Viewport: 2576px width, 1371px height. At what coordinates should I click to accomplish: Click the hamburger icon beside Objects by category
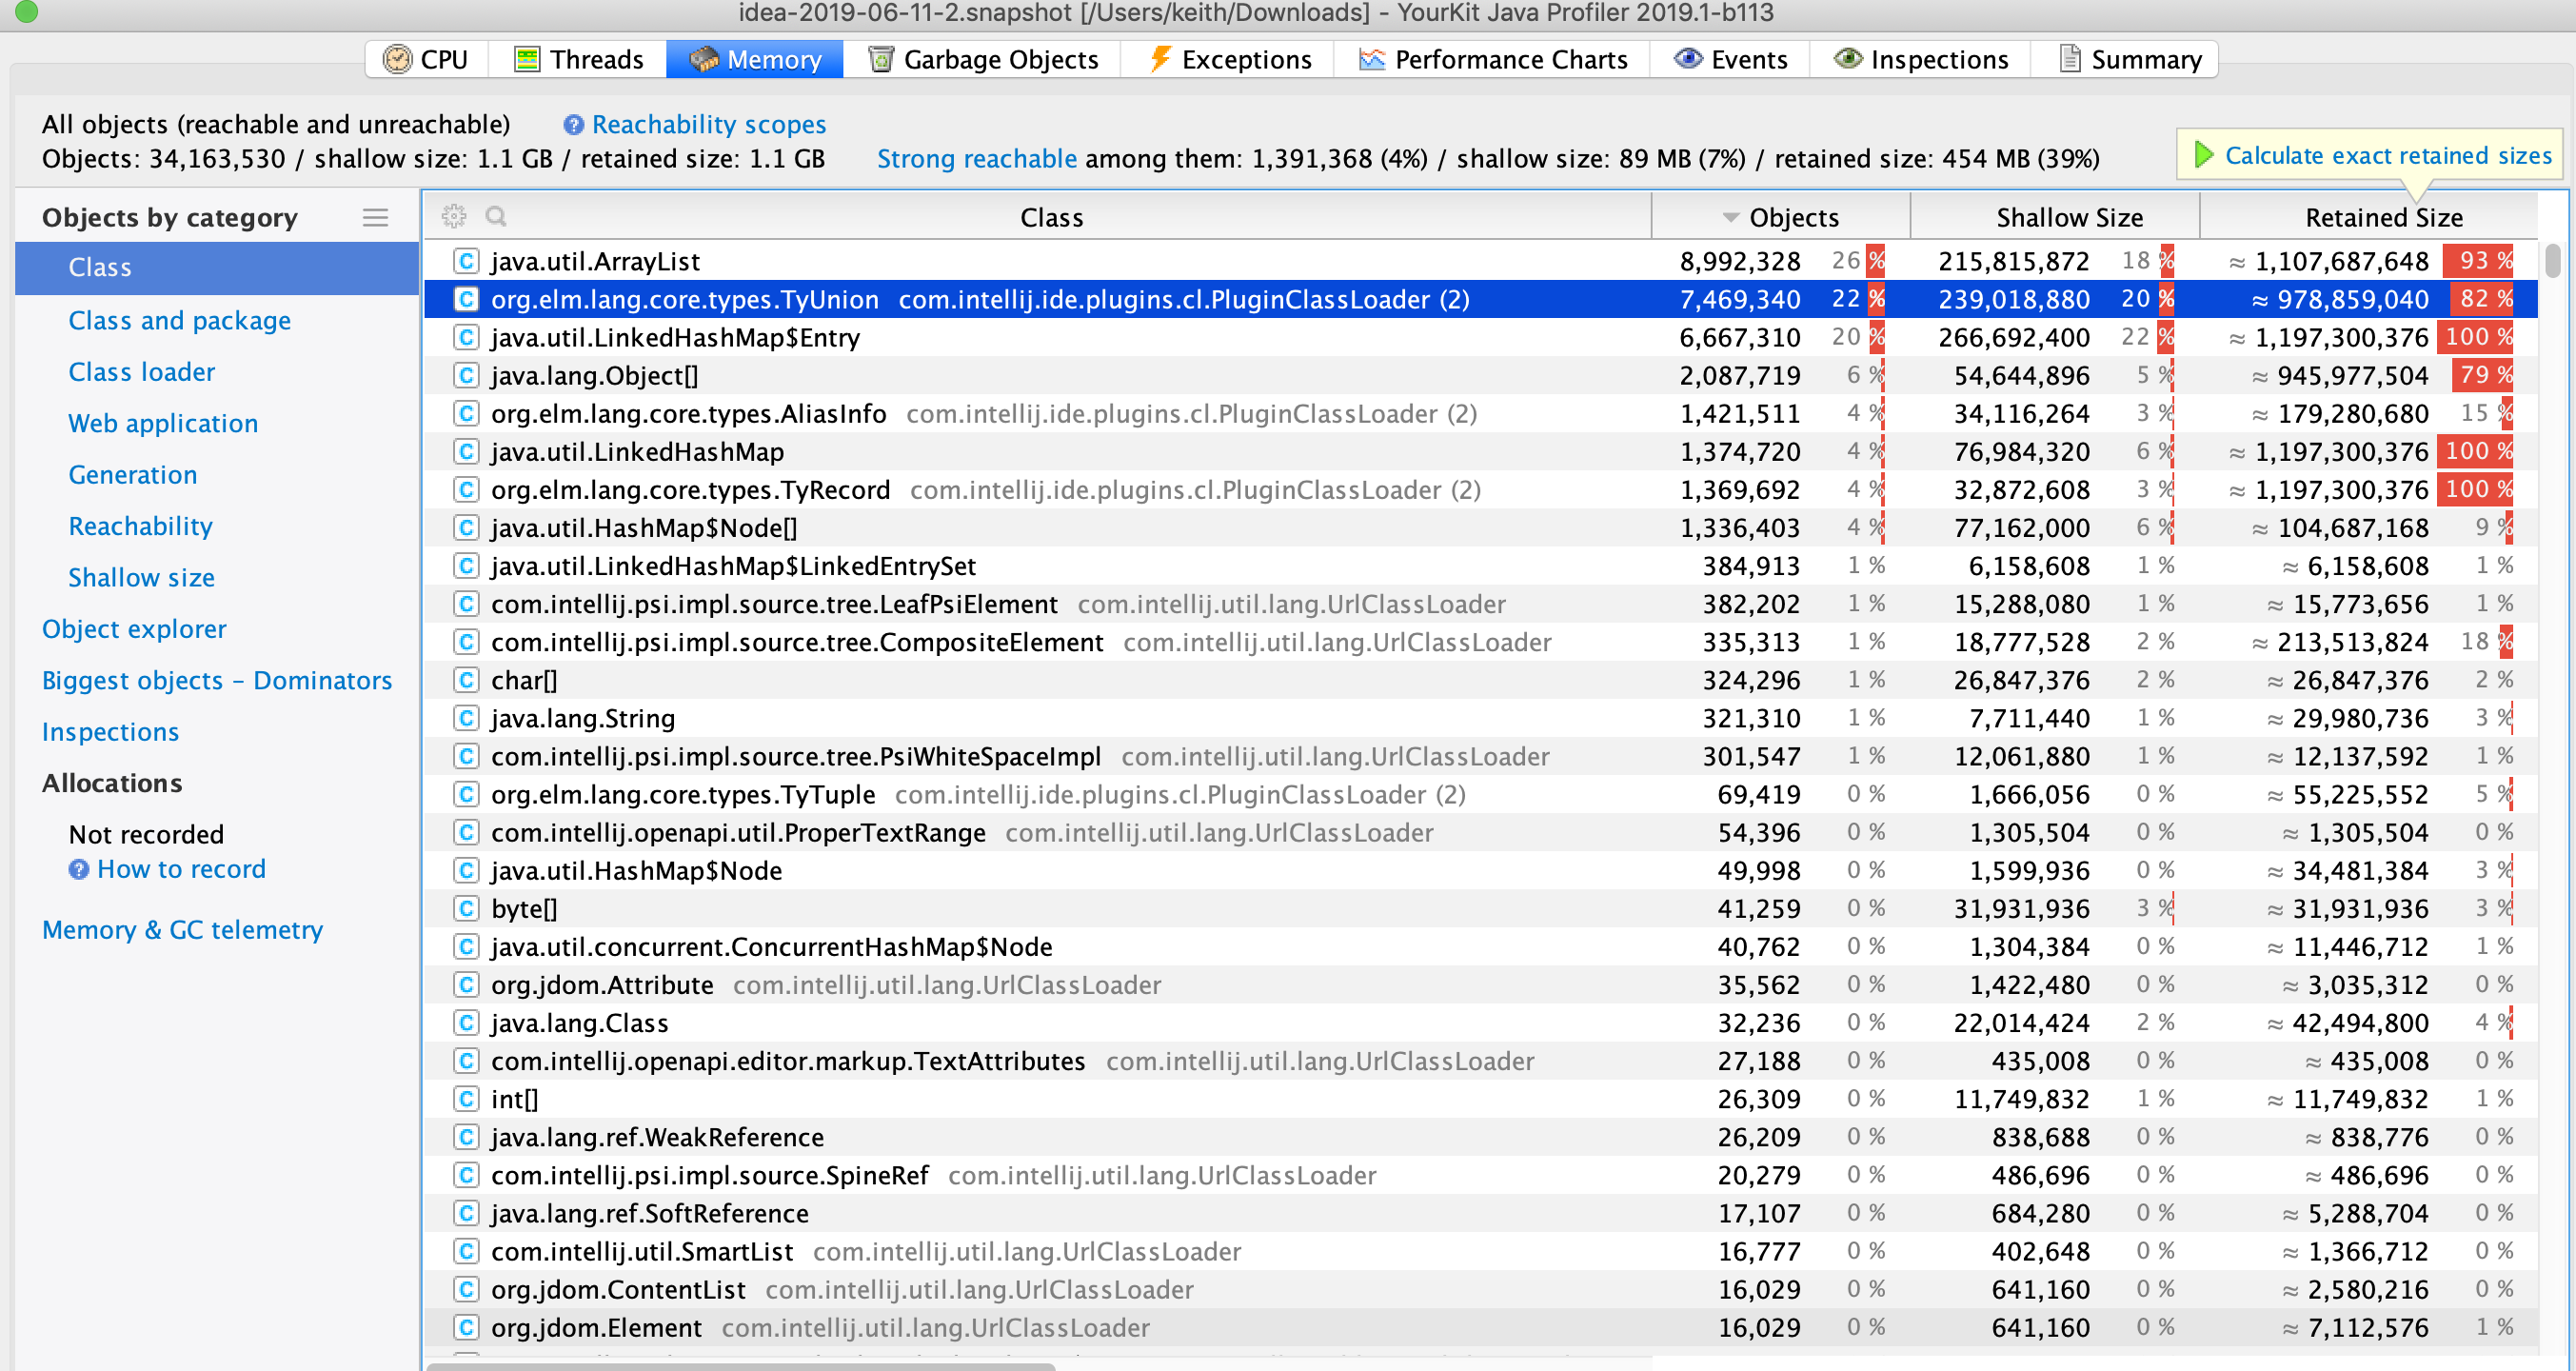point(376,216)
